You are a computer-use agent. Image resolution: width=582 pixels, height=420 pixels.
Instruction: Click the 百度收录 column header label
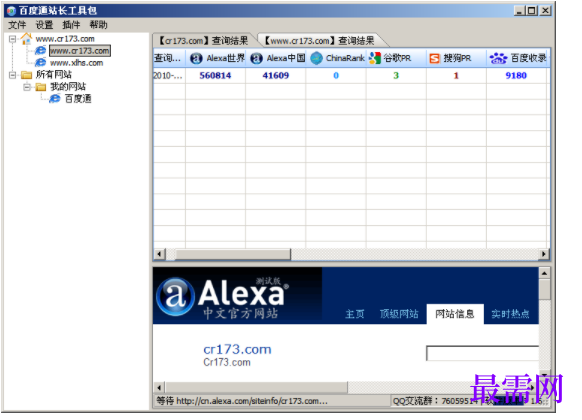tap(529, 58)
